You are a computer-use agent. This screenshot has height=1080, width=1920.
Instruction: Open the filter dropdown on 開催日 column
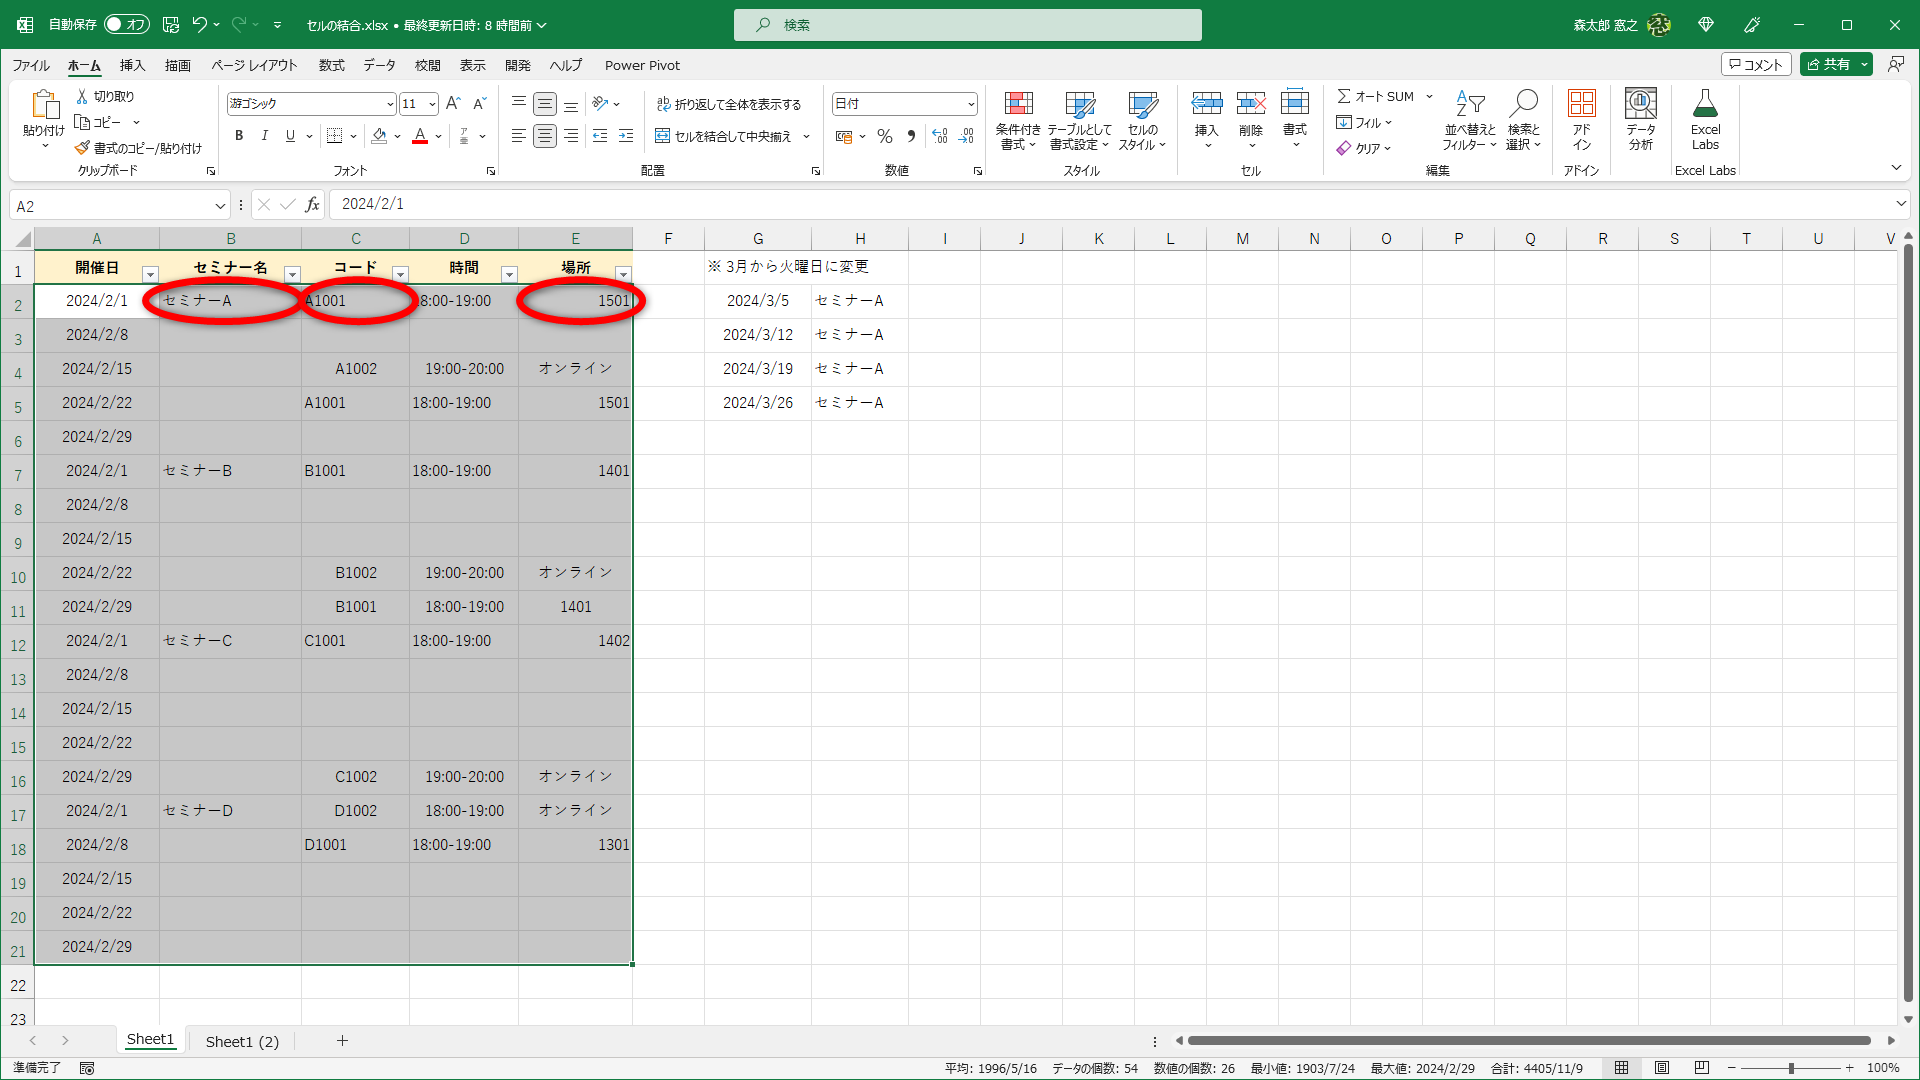click(151, 273)
